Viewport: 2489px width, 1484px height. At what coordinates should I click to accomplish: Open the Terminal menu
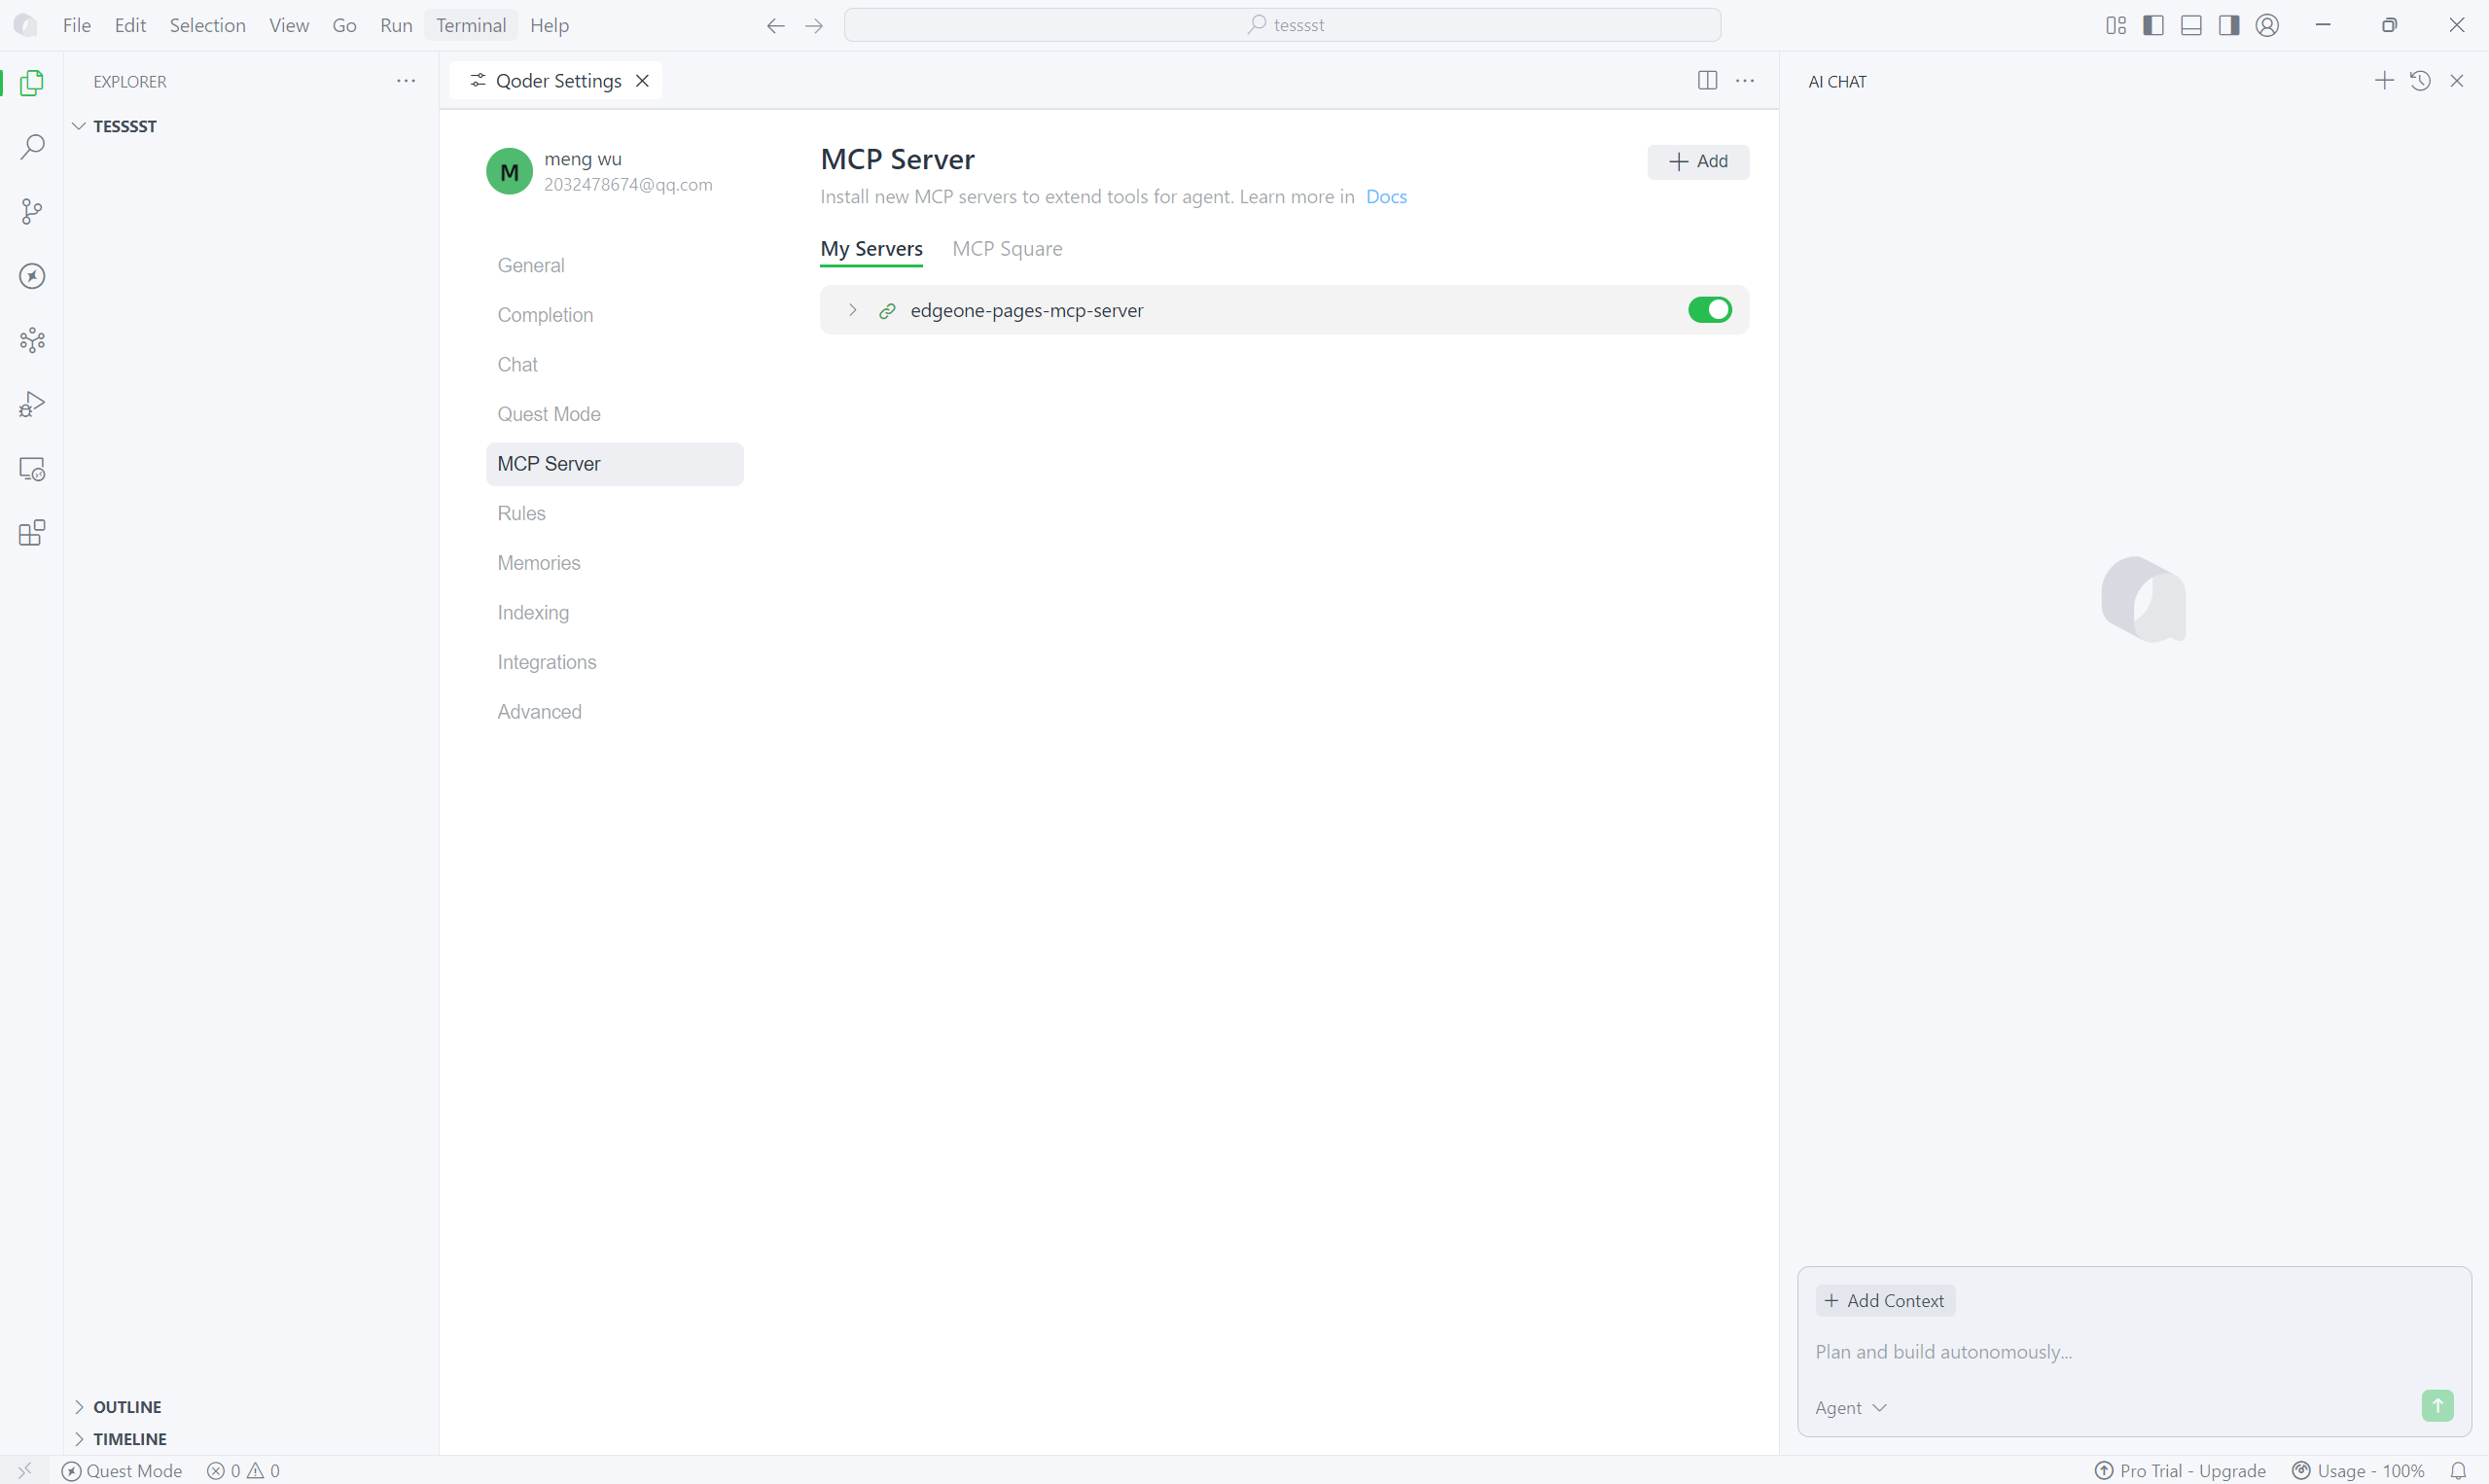pos(471,25)
